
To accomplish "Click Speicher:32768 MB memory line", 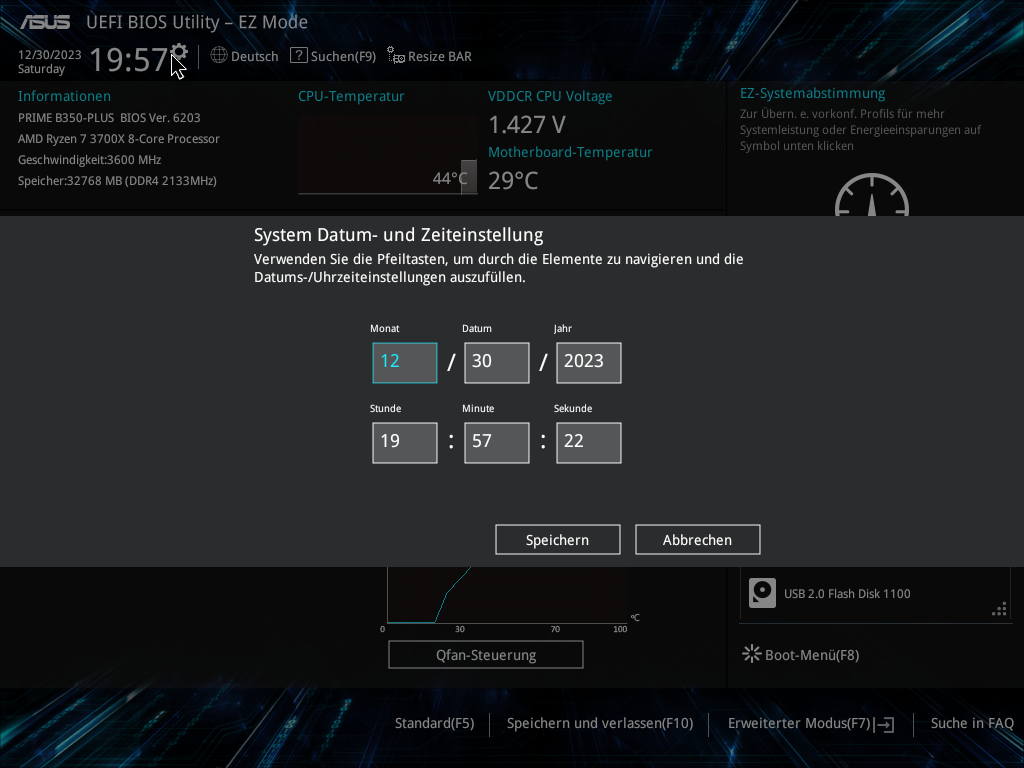I will [x=117, y=180].
